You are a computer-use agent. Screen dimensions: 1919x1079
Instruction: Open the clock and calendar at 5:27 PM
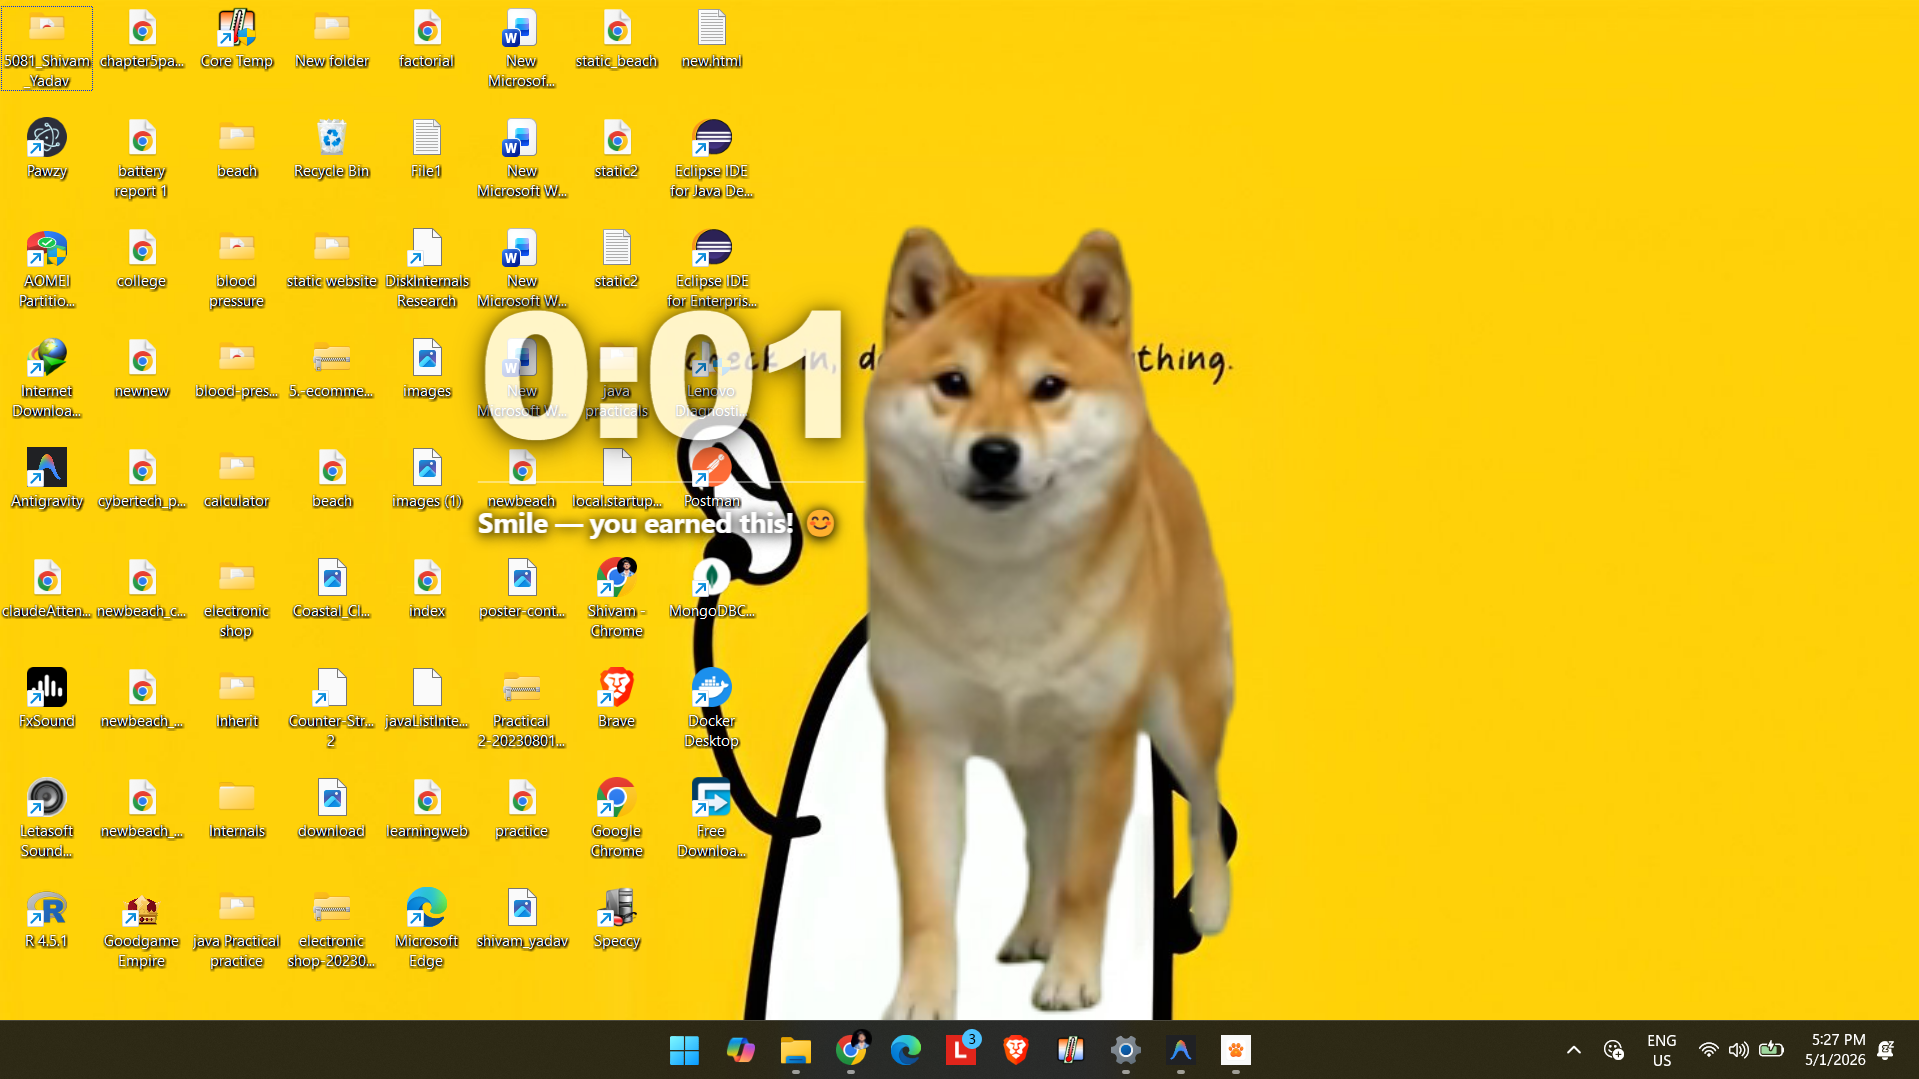(x=1836, y=1050)
